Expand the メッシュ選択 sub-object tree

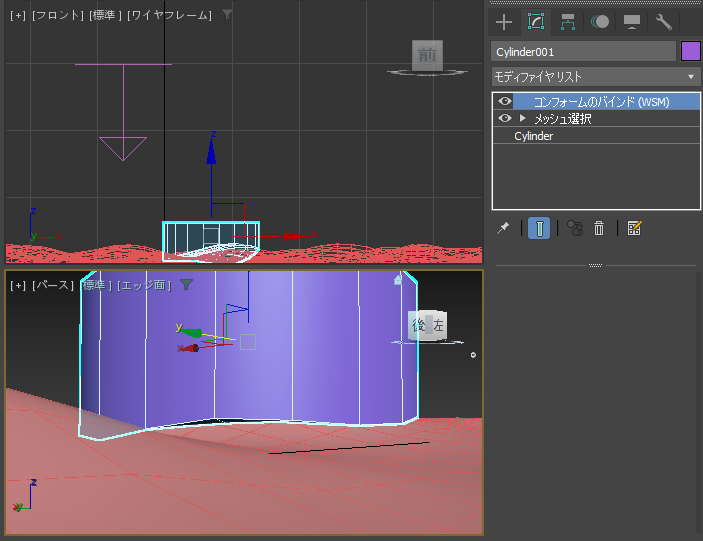click(x=523, y=118)
